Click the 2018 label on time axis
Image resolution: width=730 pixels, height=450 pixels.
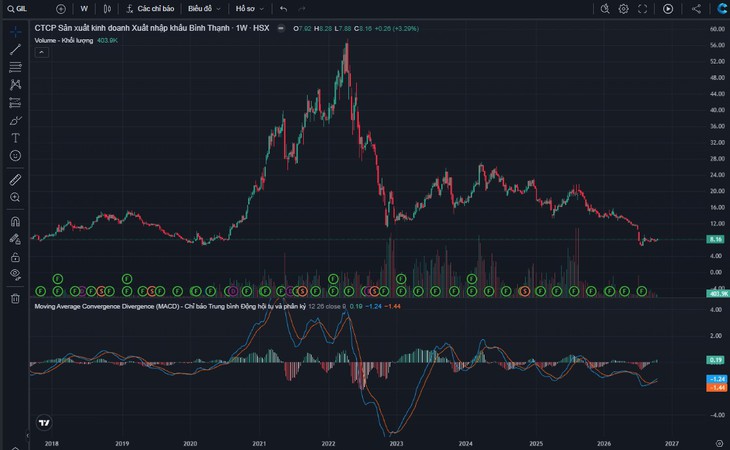point(52,443)
